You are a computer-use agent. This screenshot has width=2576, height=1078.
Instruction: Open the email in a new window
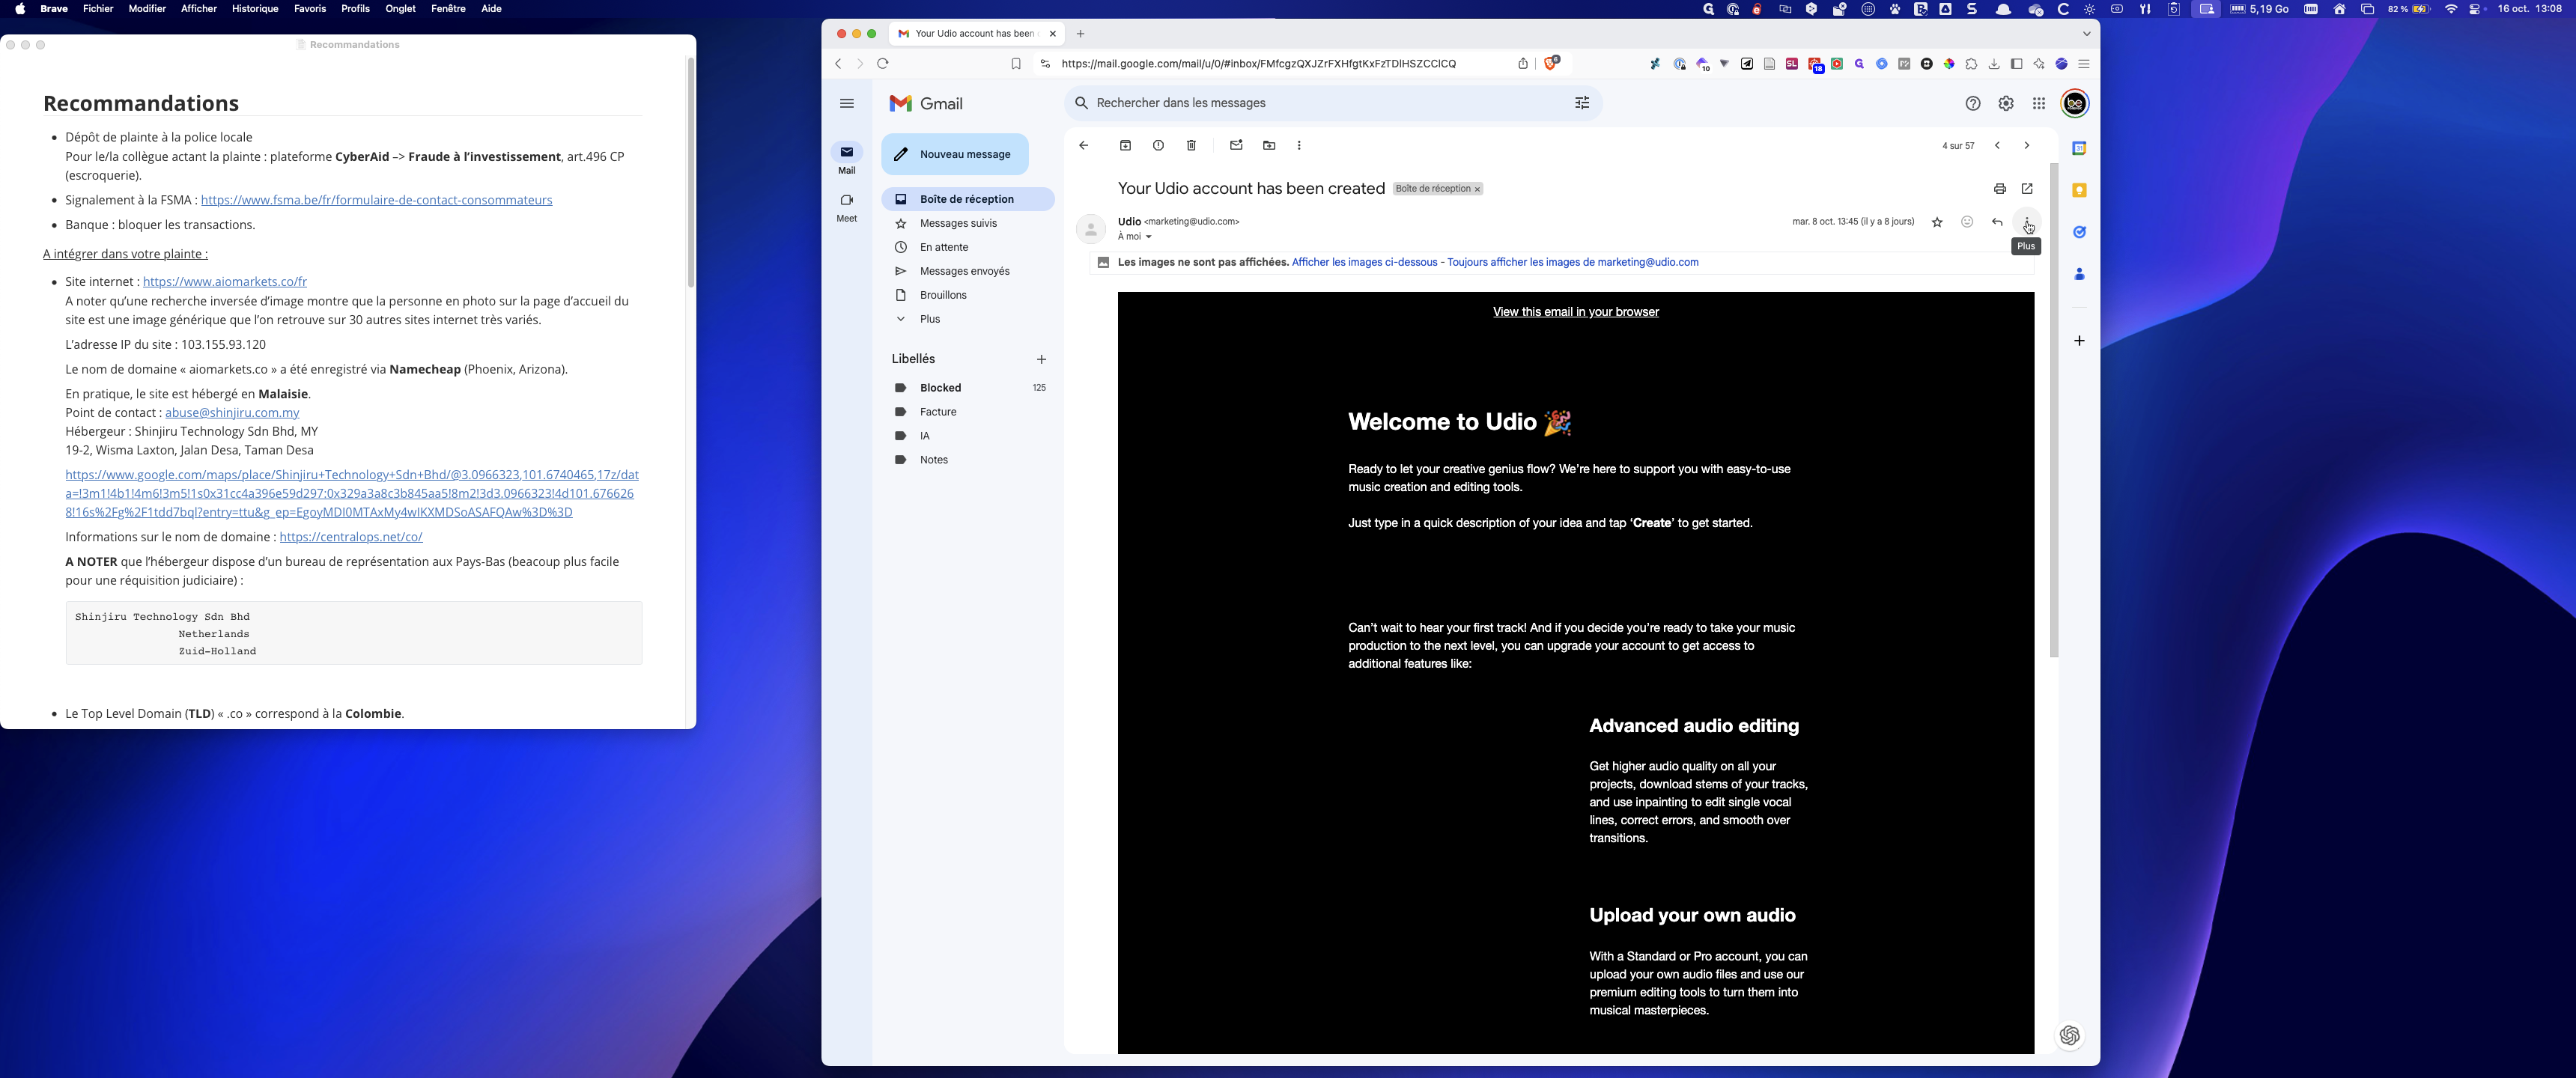[x=2027, y=189]
